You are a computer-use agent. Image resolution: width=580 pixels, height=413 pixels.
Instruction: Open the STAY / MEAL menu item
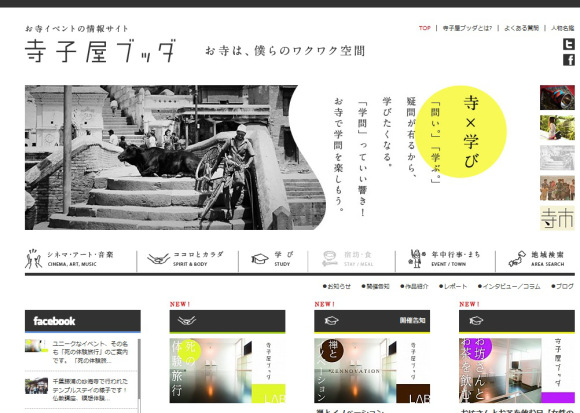point(348,259)
